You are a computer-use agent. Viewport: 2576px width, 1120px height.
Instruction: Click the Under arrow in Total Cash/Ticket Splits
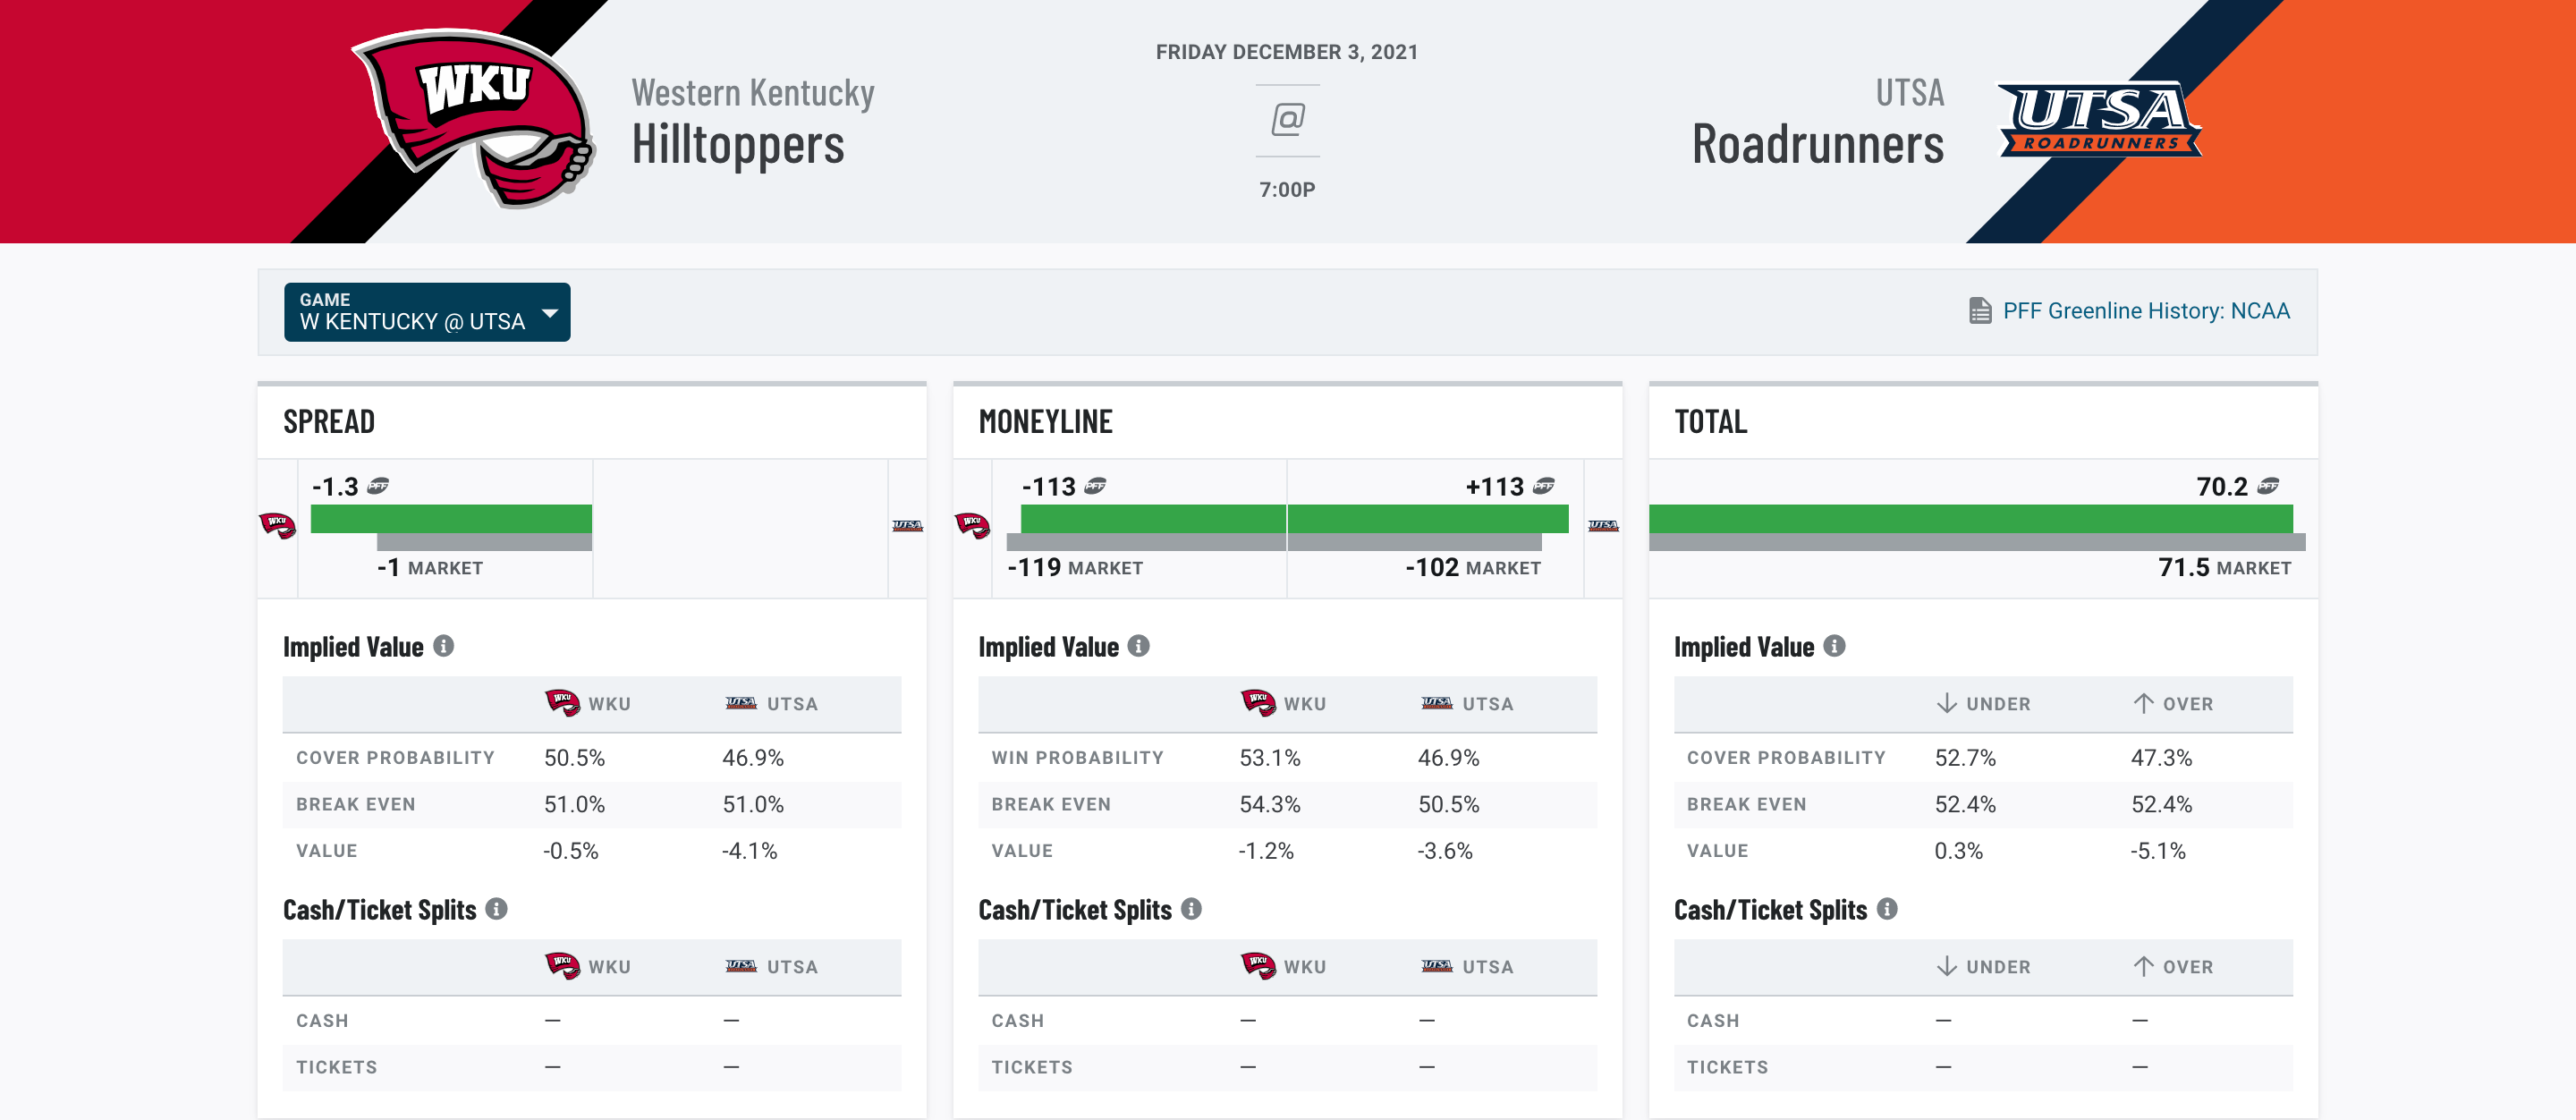pyautogui.click(x=1946, y=966)
